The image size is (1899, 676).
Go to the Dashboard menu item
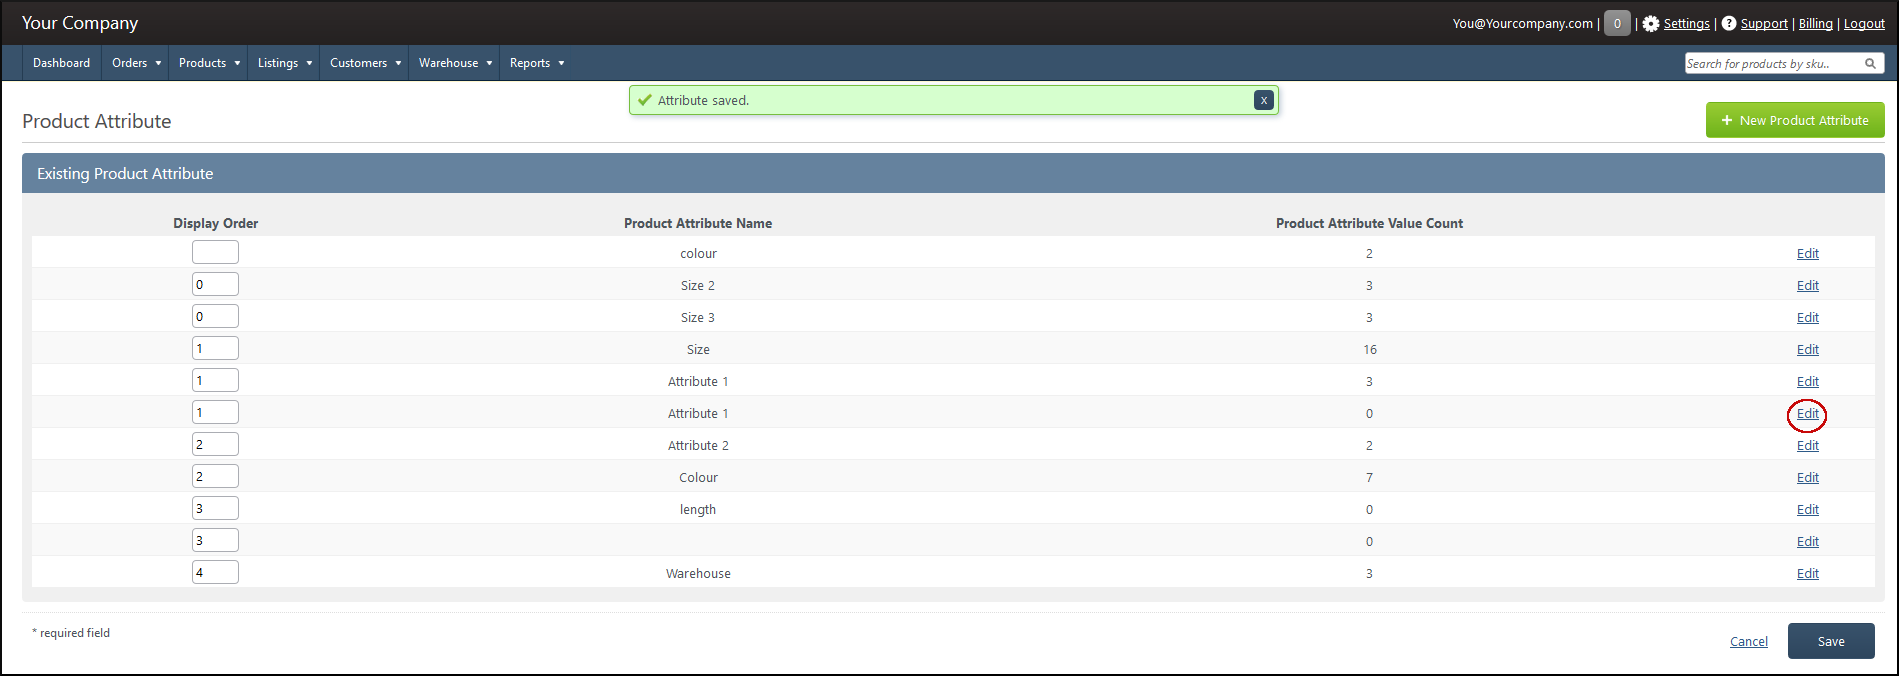pos(61,63)
